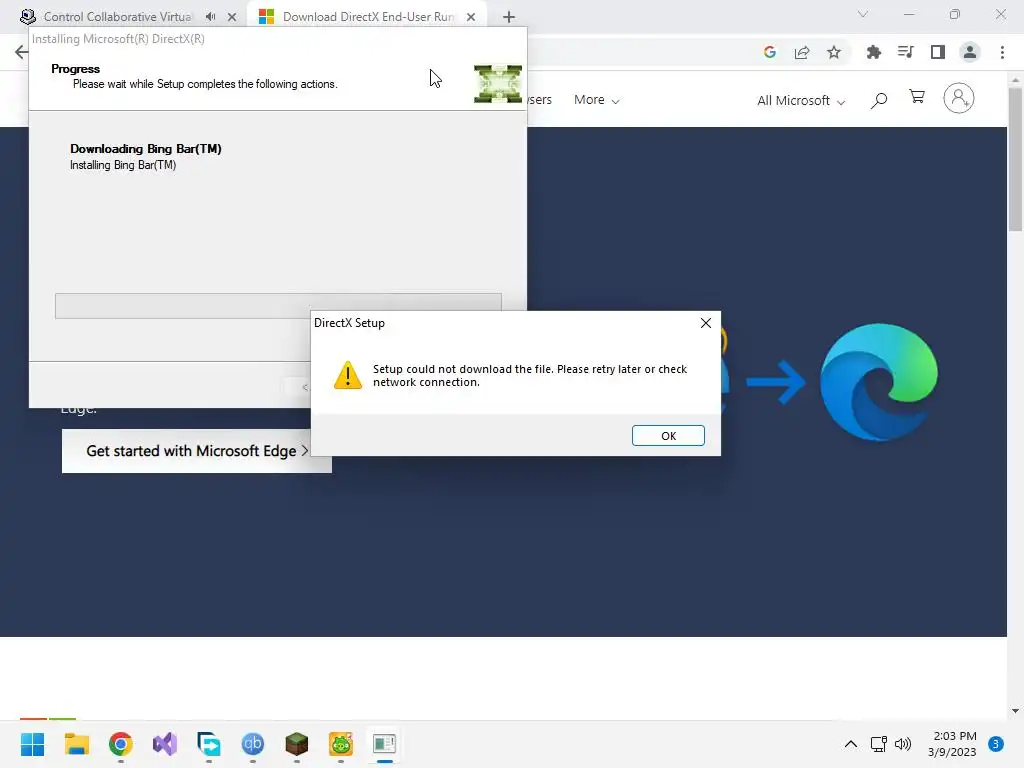Click the Downloading Bing Bar(TM) text
Image resolution: width=1024 pixels, height=768 pixels.
point(146,149)
